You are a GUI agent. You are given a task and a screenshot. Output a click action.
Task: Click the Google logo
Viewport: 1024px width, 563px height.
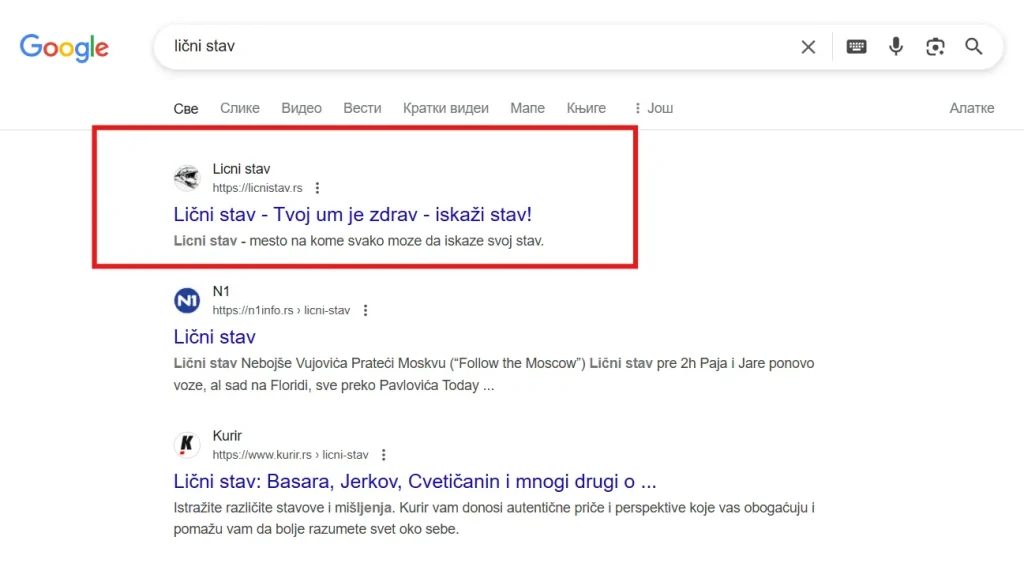pyautogui.click(x=64, y=47)
